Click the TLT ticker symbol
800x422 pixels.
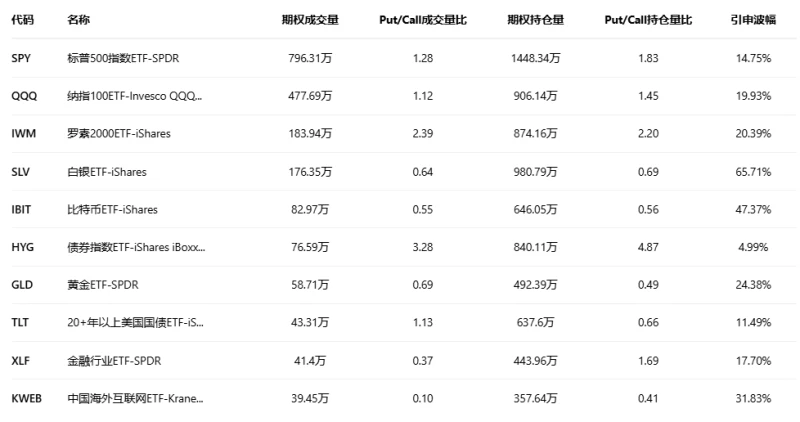tap(20, 322)
